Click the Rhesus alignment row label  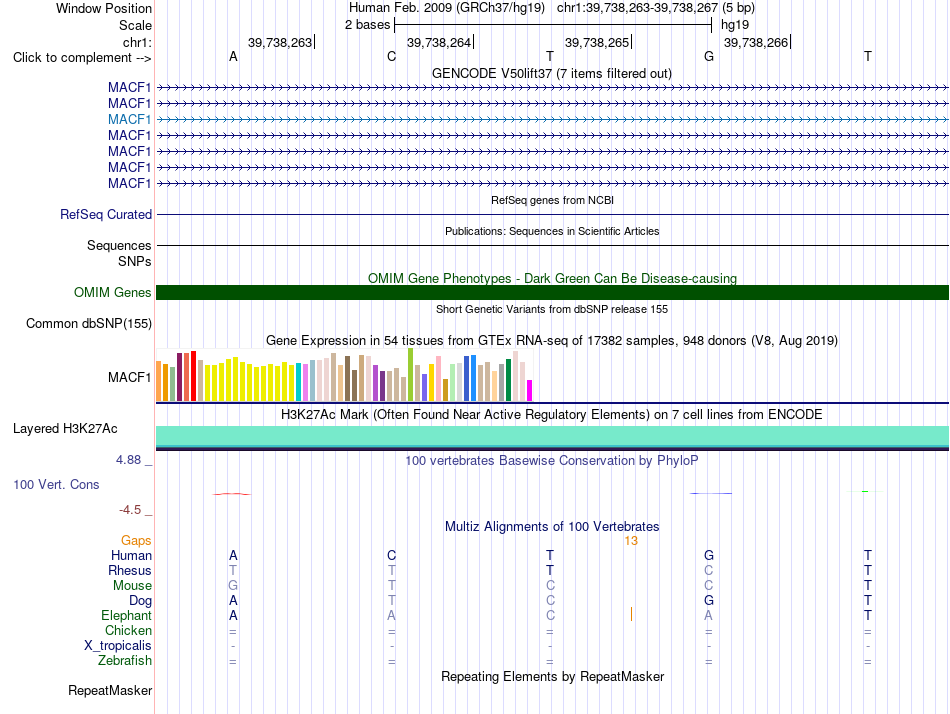(130, 570)
